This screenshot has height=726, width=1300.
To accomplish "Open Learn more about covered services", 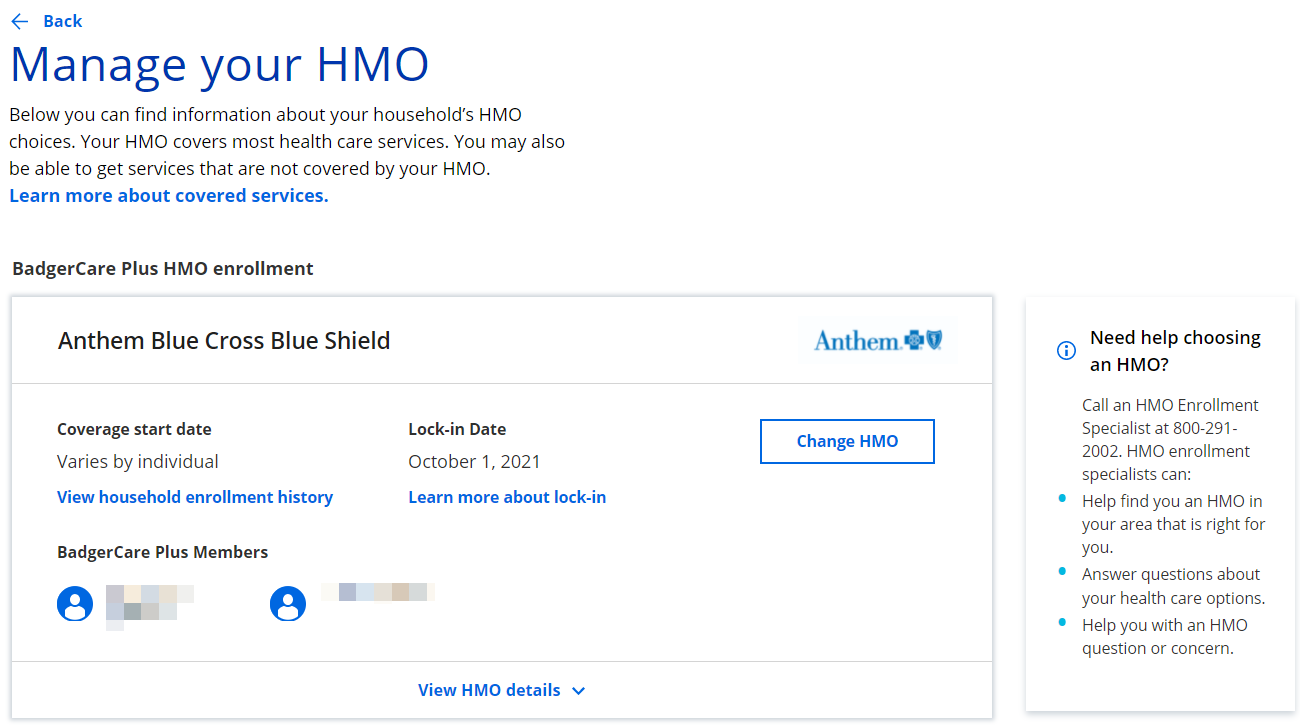I will [169, 196].
